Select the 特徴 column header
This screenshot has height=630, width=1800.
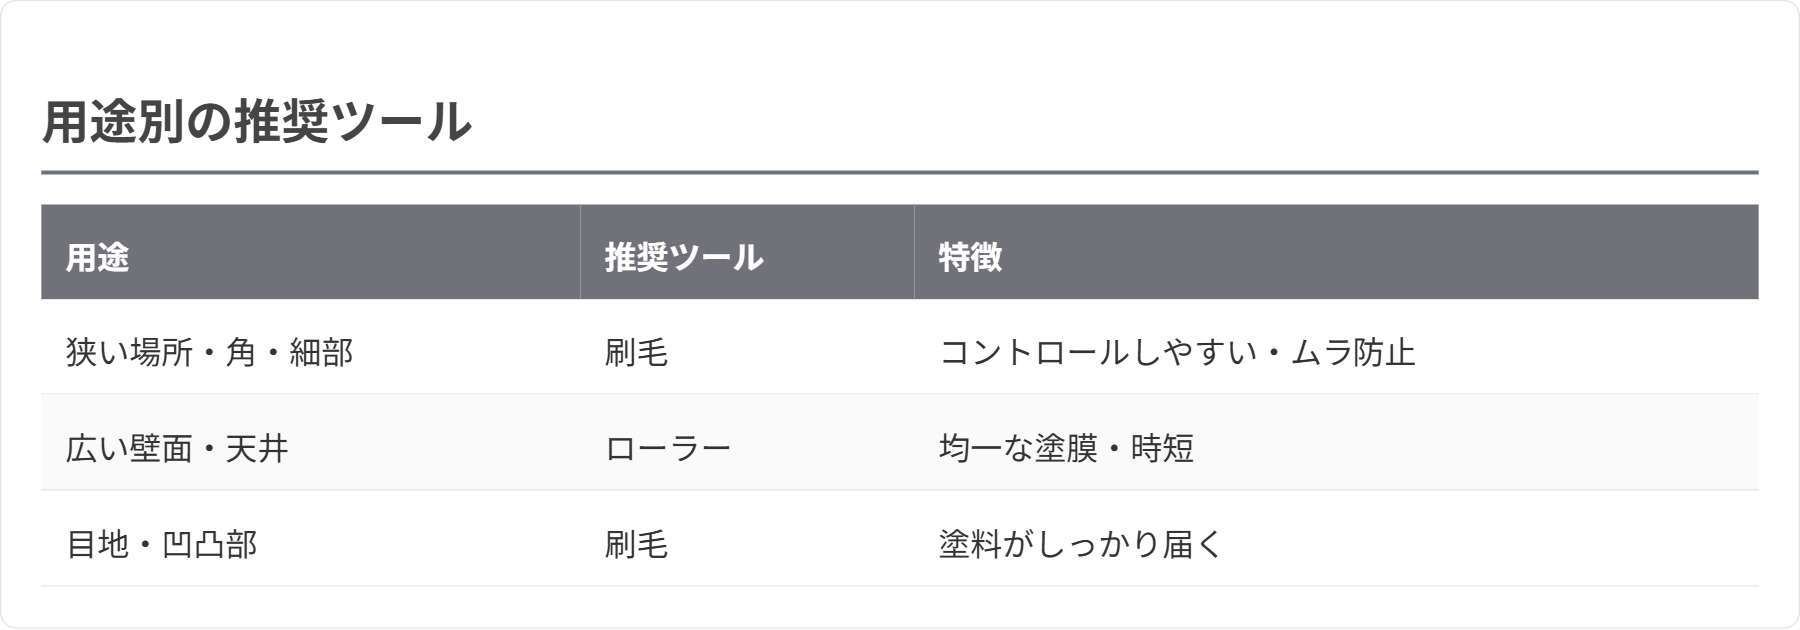(x=970, y=258)
